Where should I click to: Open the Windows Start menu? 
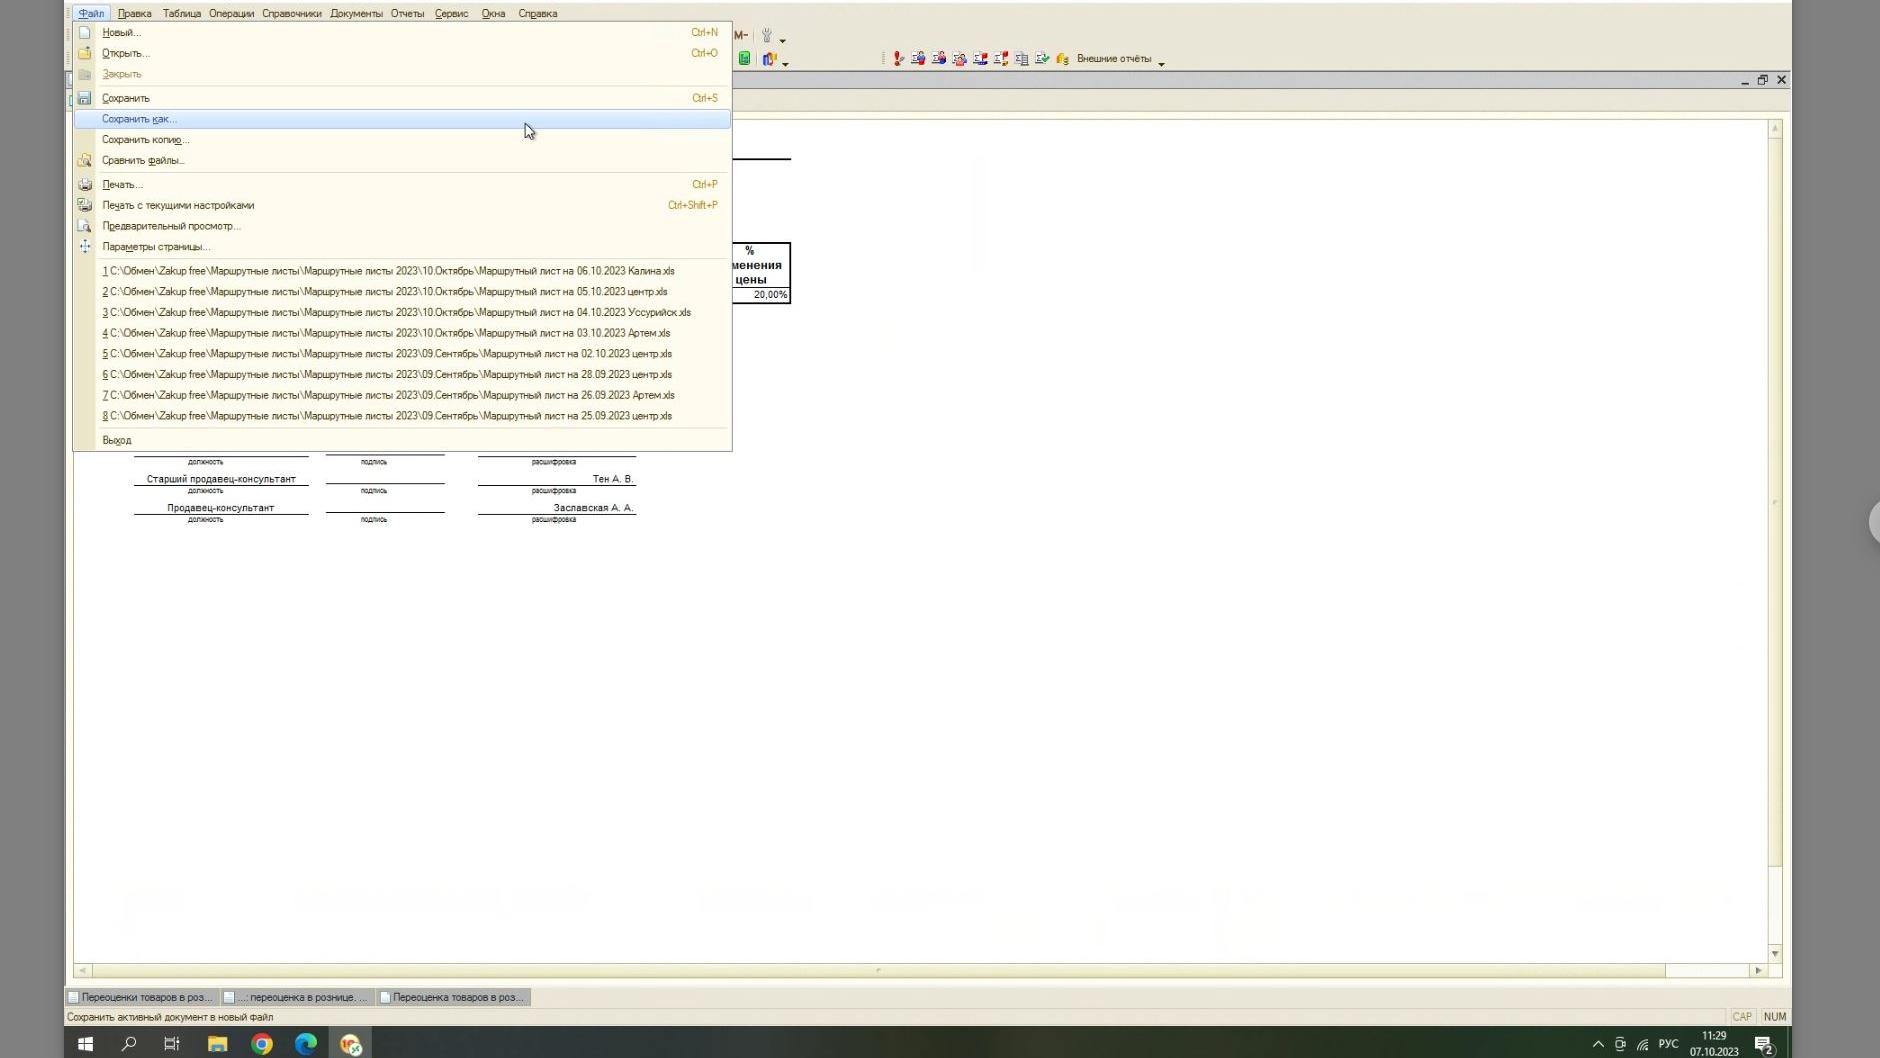tap(85, 1044)
